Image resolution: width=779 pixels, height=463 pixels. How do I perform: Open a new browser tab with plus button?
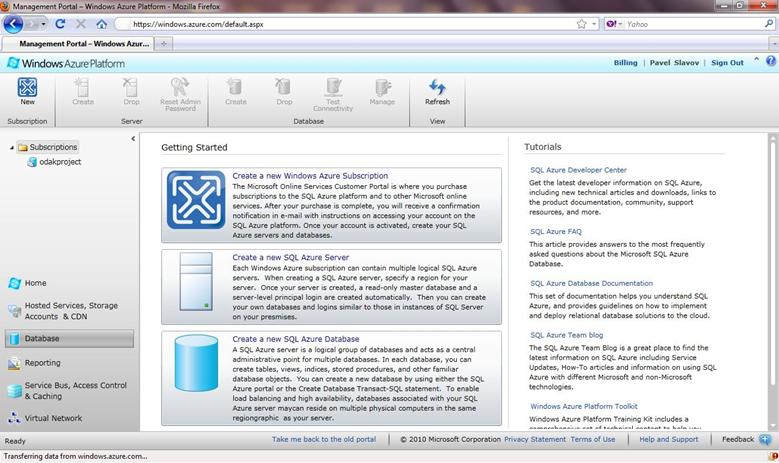click(163, 44)
